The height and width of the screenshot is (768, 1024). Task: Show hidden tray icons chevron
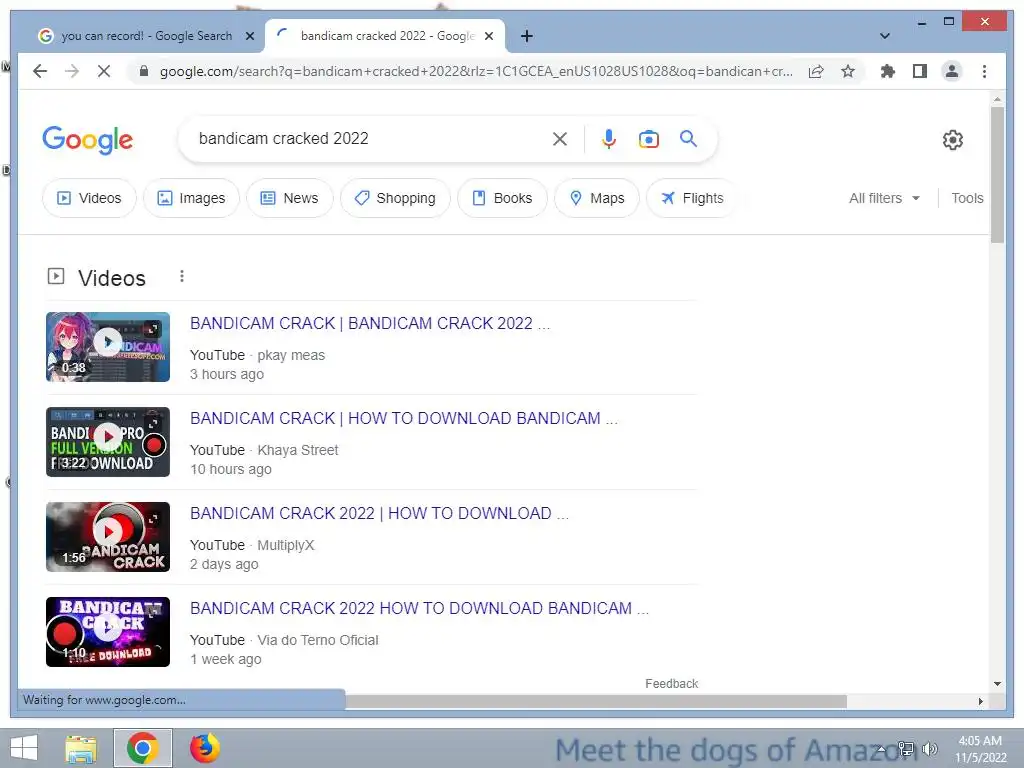click(882, 749)
